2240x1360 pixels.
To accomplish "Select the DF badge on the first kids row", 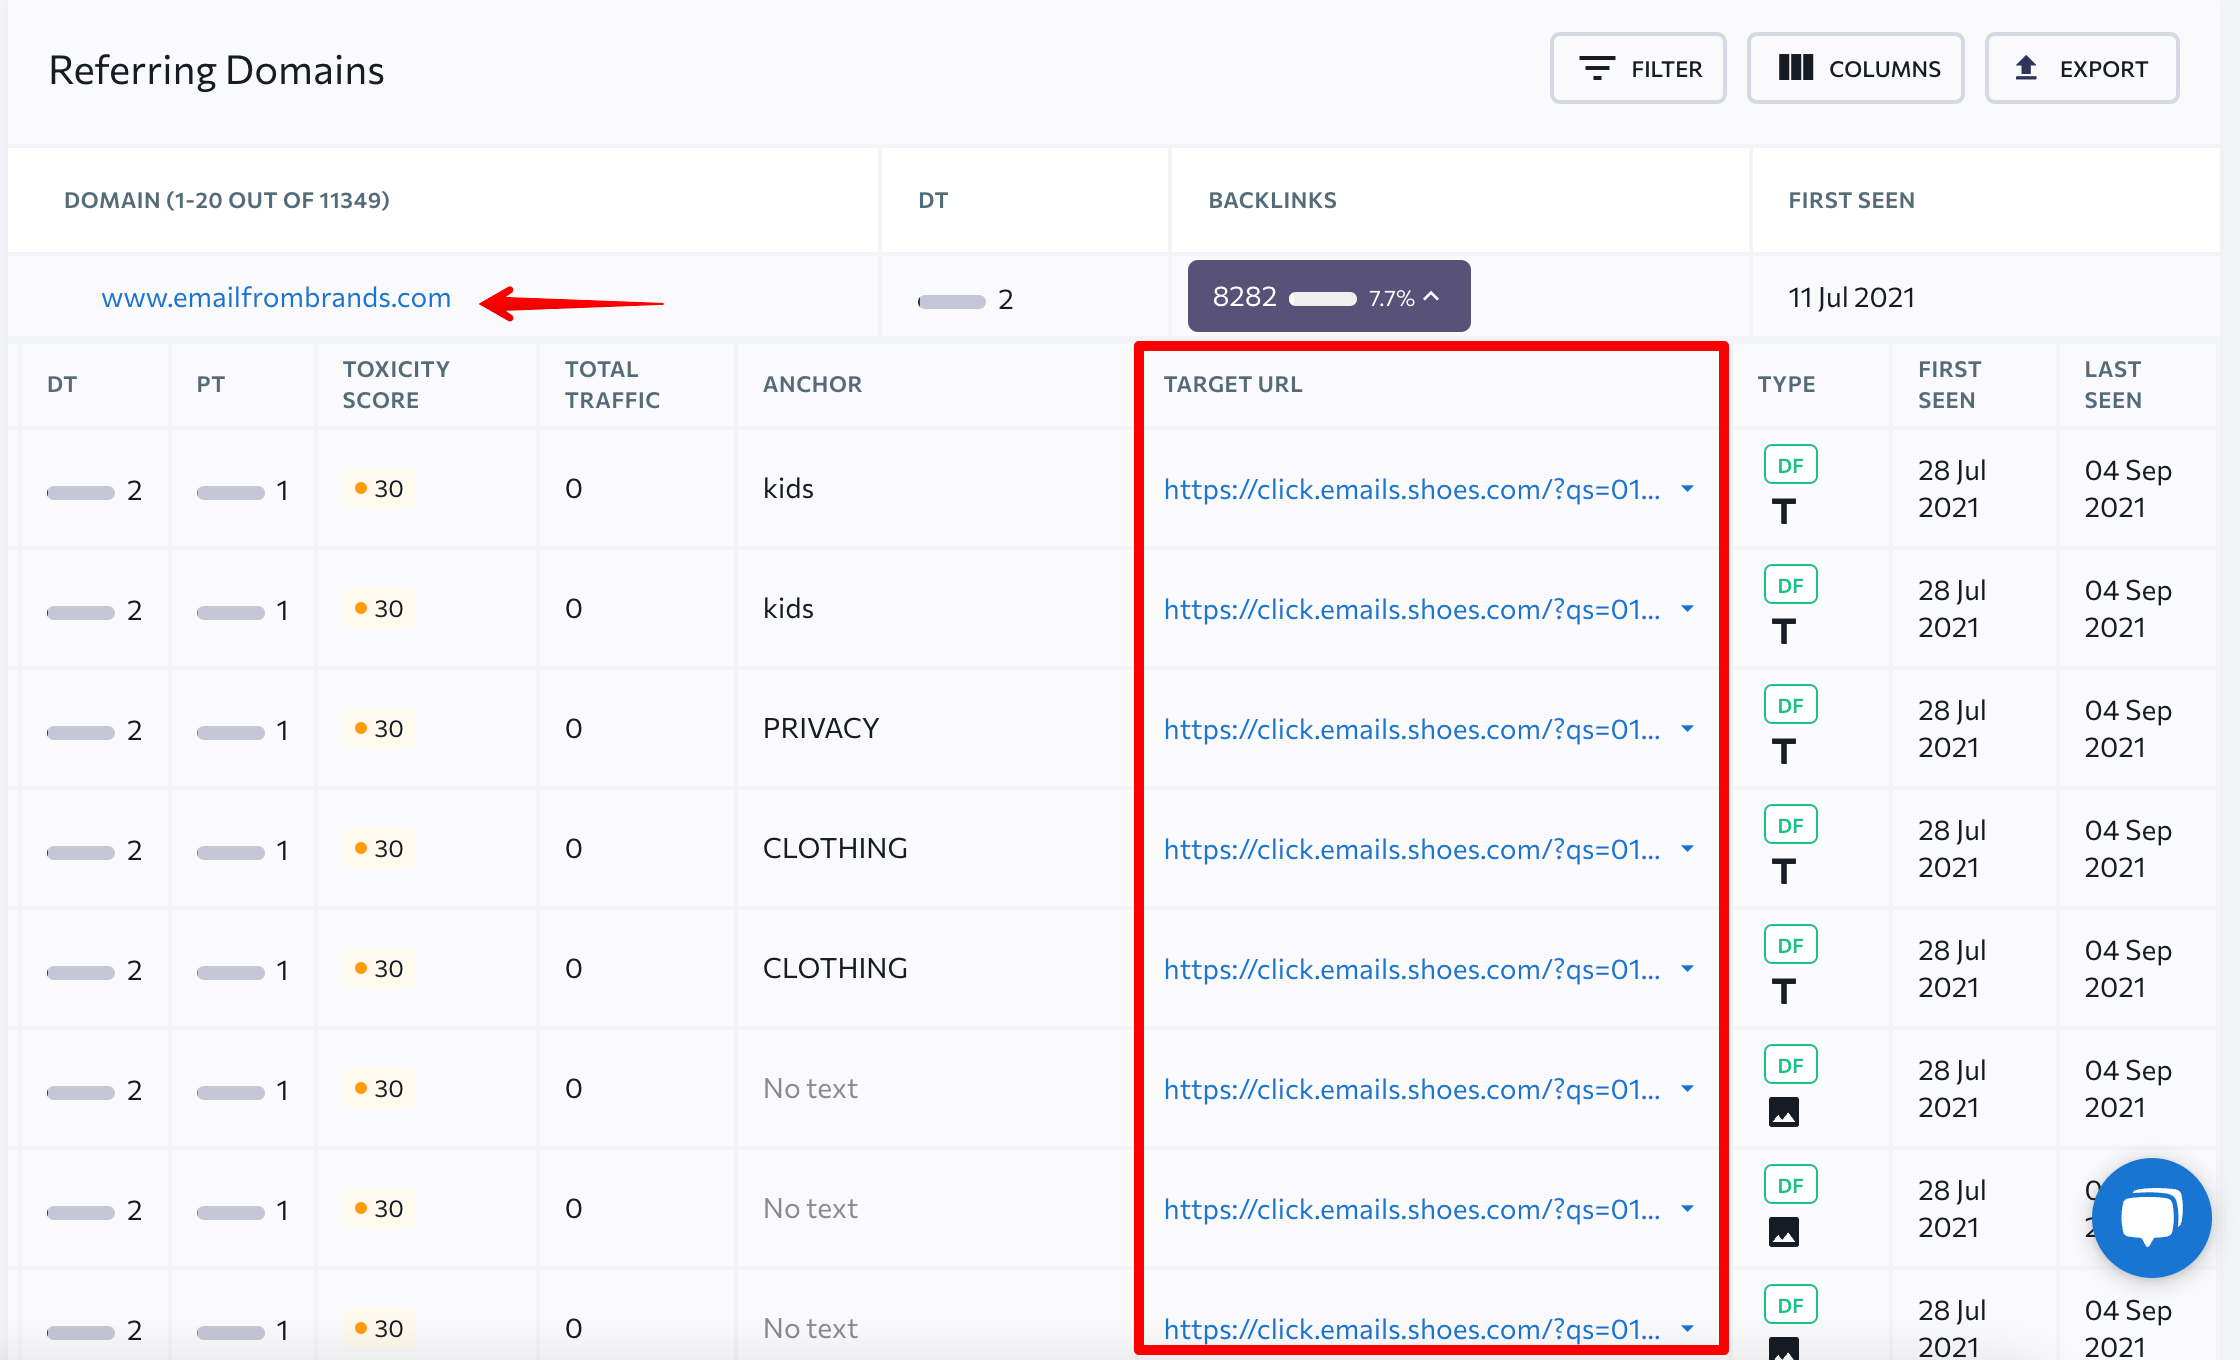I will [x=1790, y=464].
